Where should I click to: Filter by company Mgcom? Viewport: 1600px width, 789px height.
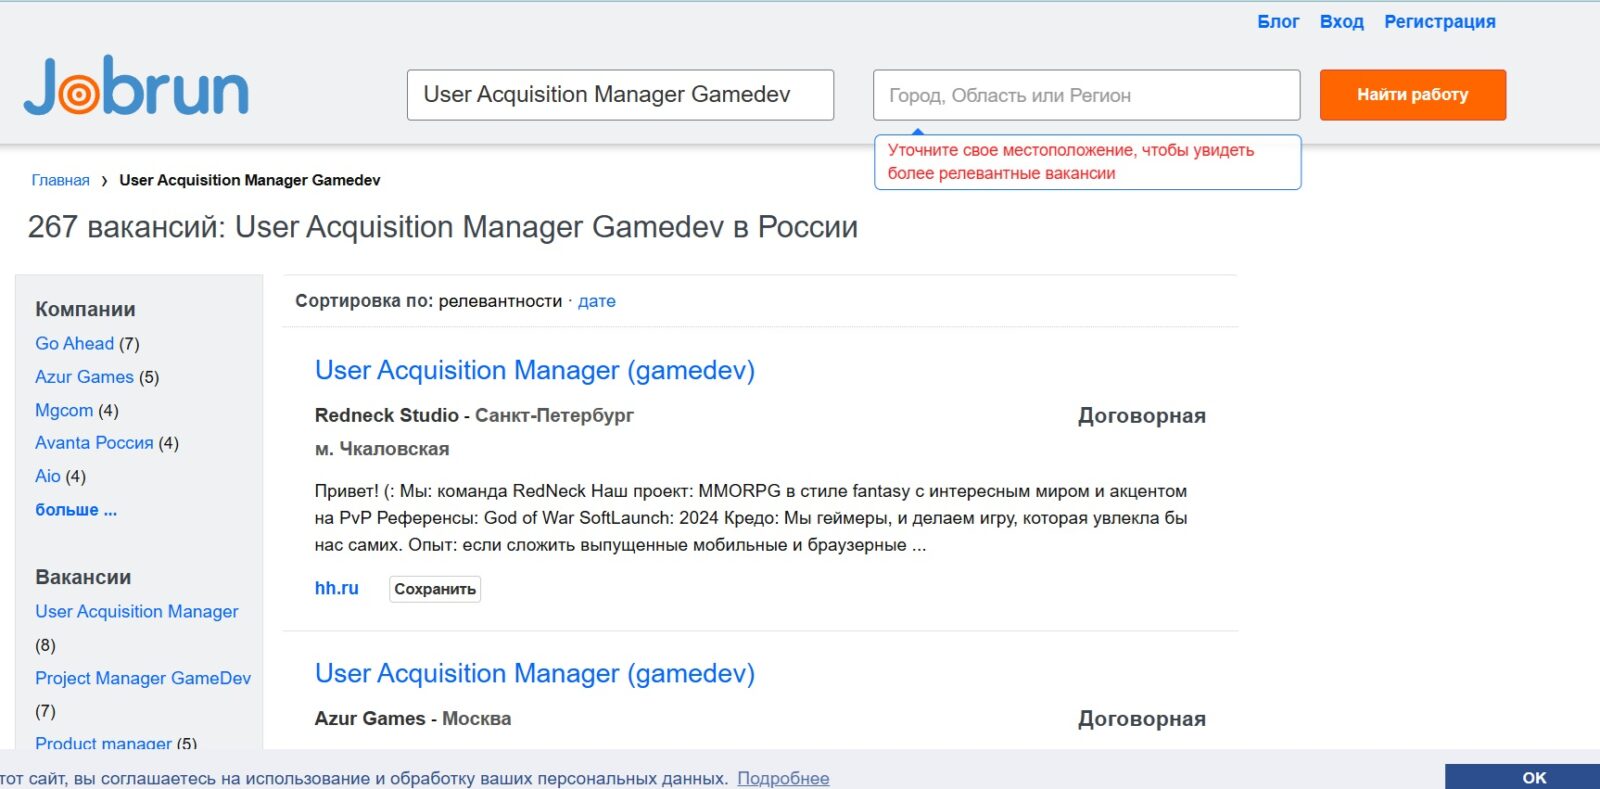tap(64, 410)
